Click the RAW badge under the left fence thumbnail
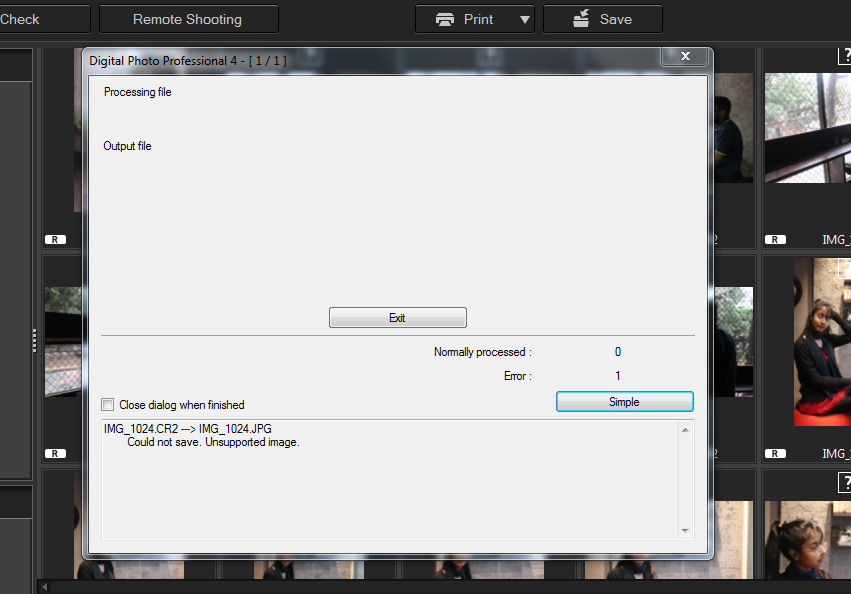 point(55,453)
